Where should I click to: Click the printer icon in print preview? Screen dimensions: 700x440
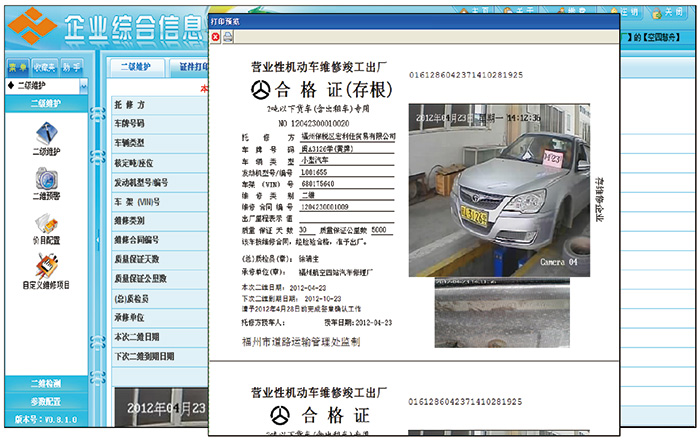[x=228, y=37]
